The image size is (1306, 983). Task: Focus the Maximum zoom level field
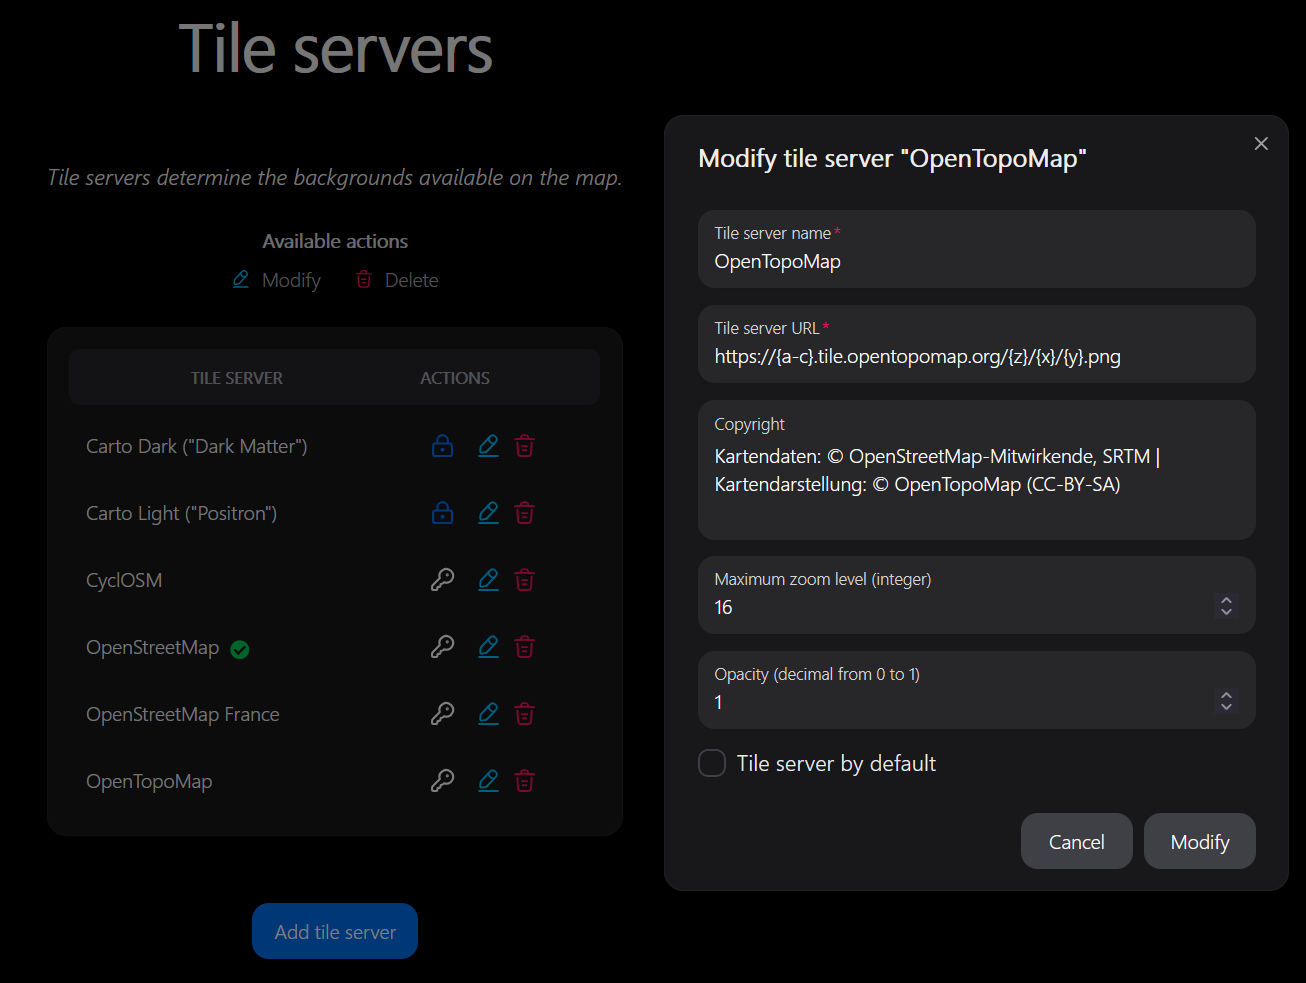(x=977, y=595)
